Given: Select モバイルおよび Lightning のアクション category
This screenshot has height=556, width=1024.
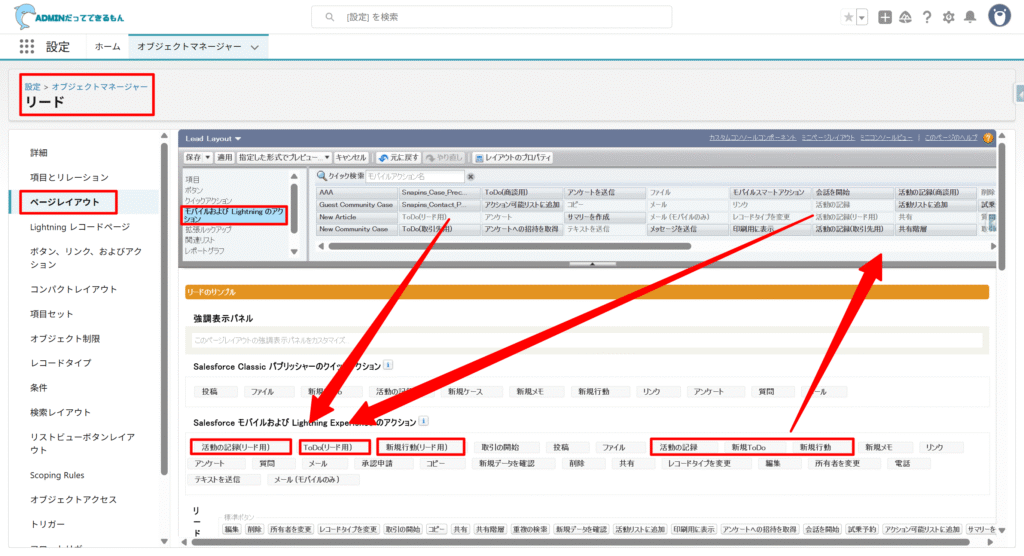Looking at the screenshot, I should pyautogui.click(x=234, y=215).
